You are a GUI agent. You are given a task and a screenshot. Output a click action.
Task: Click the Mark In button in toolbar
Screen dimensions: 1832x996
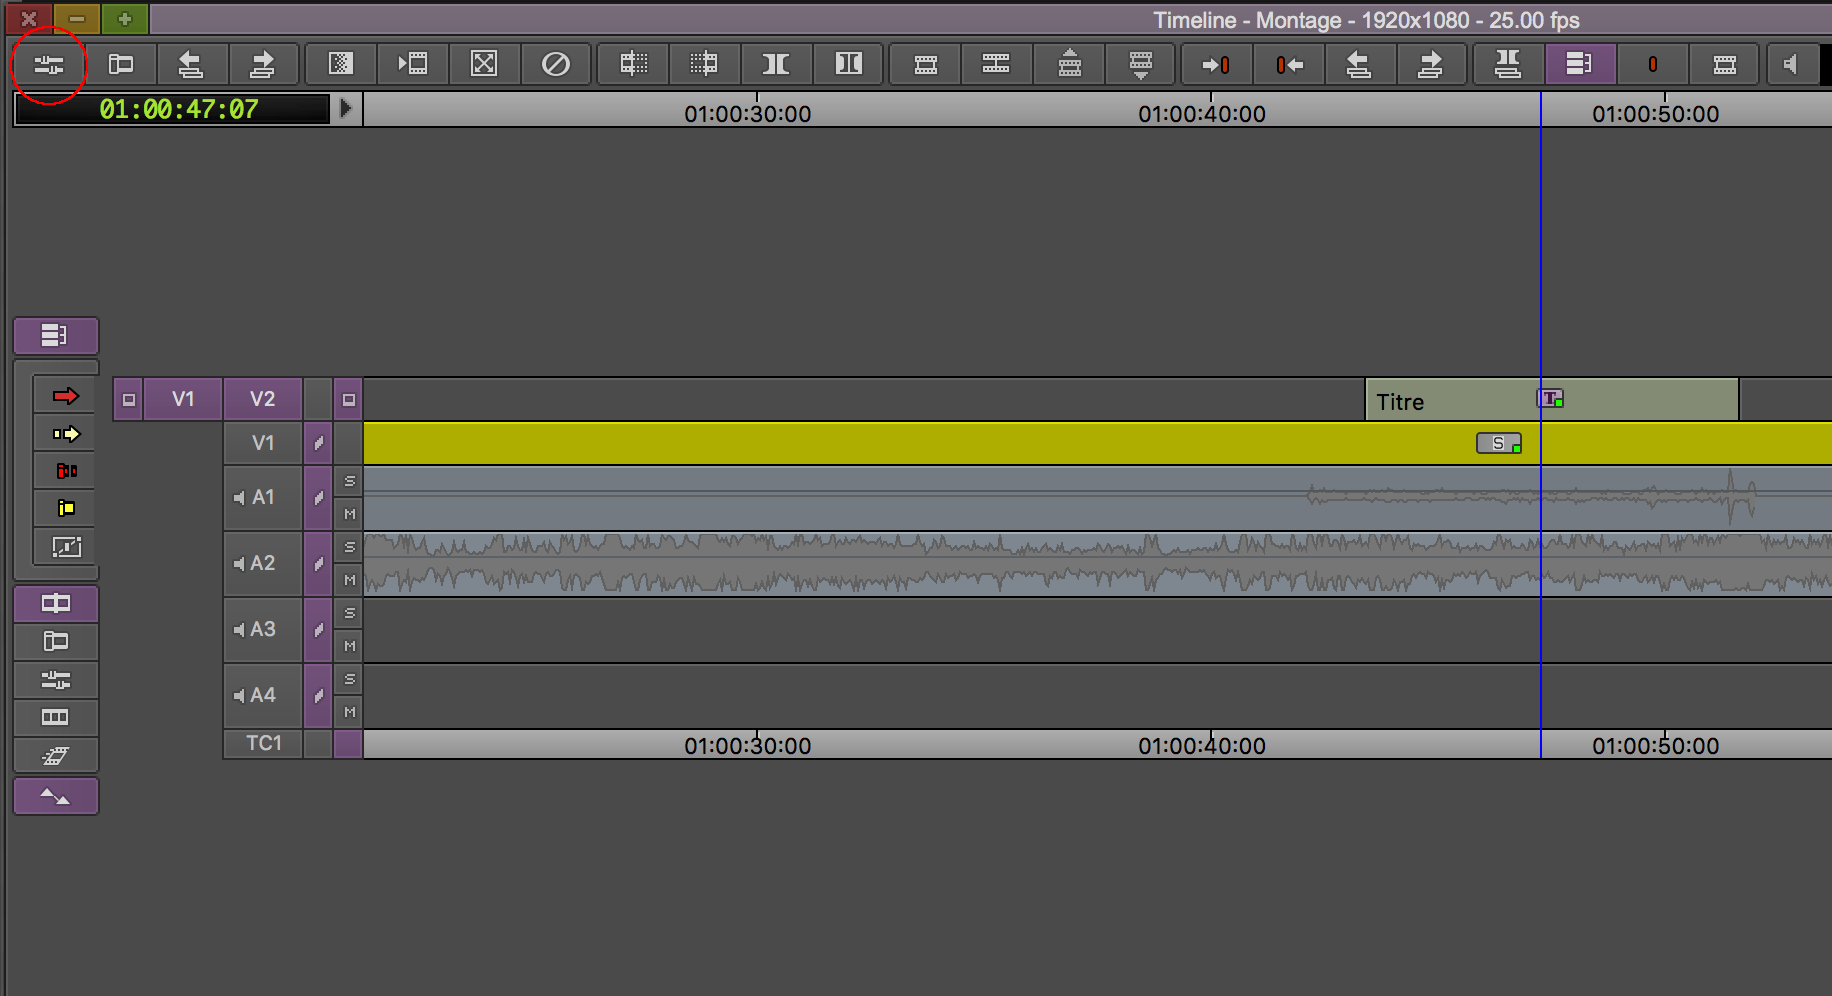click(x=1216, y=65)
